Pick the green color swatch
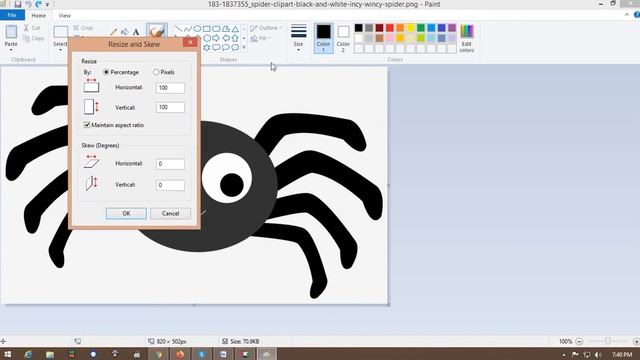 pyautogui.click(x=421, y=28)
